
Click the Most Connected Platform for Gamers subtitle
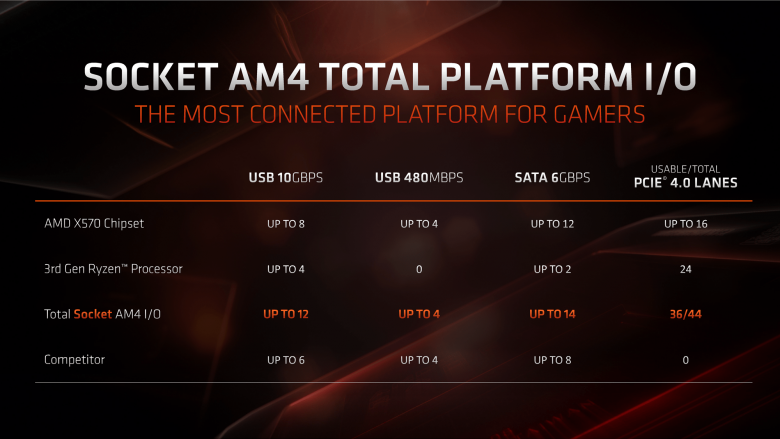coord(390,114)
